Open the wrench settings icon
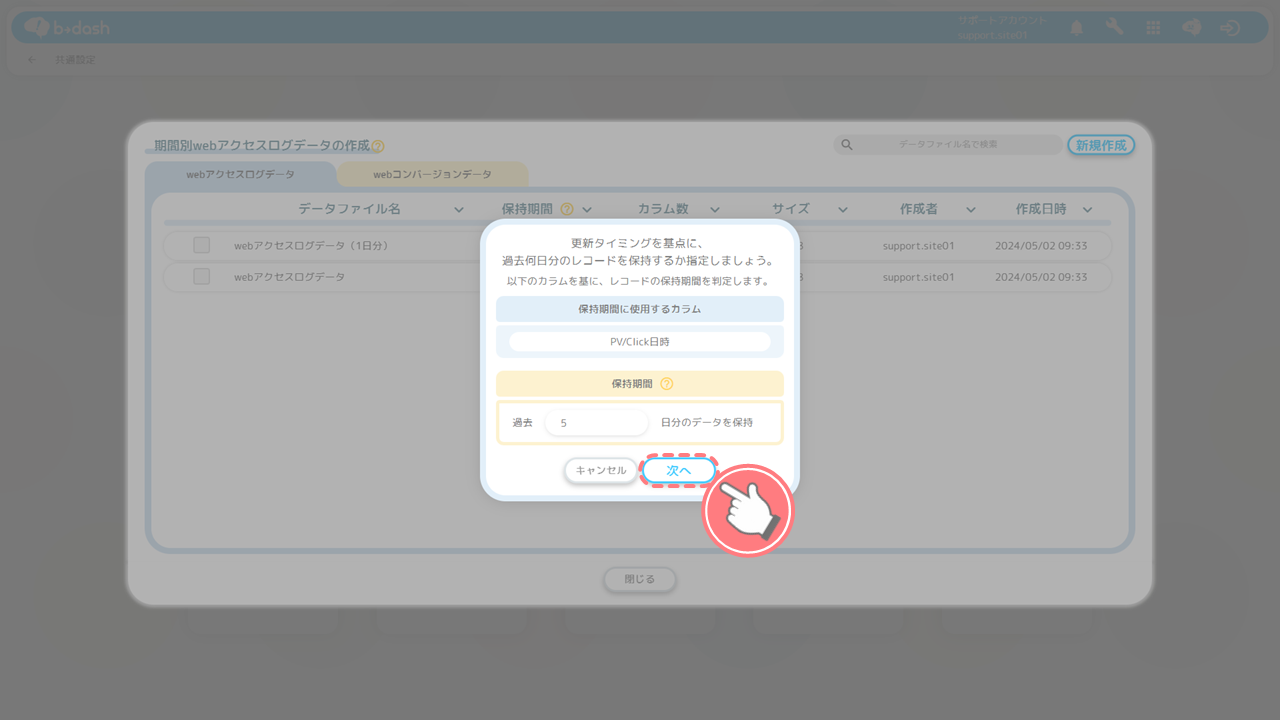The height and width of the screenshot is (720, 1280). tap(1114, 27)
